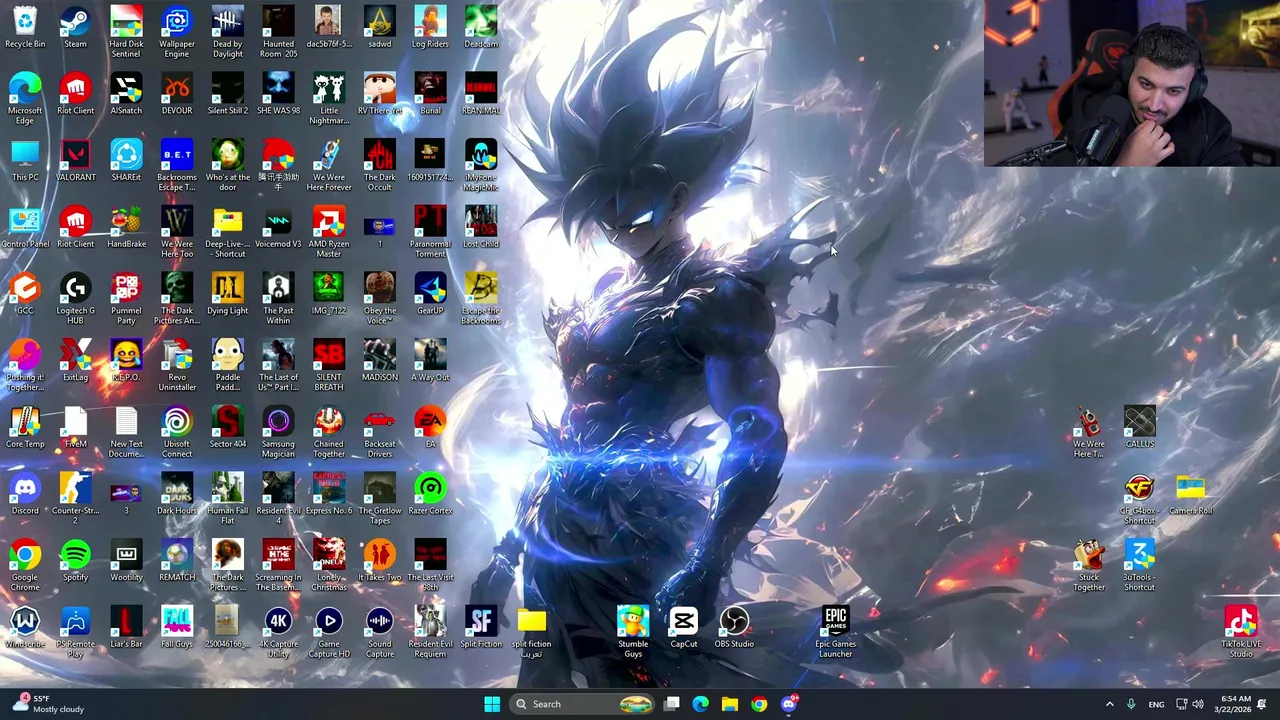The height and width of the screenshot is (720, 1280).
Task: Select the Ubisoft Connect icon
Action: (177, 432)
